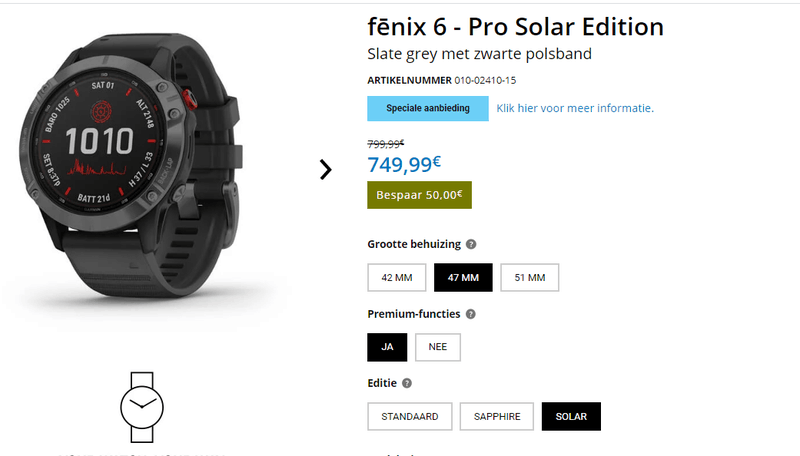This screenshot has height=456, width=800.
Task: Select the SOLAR edition
Action: (x=571, y=416)
